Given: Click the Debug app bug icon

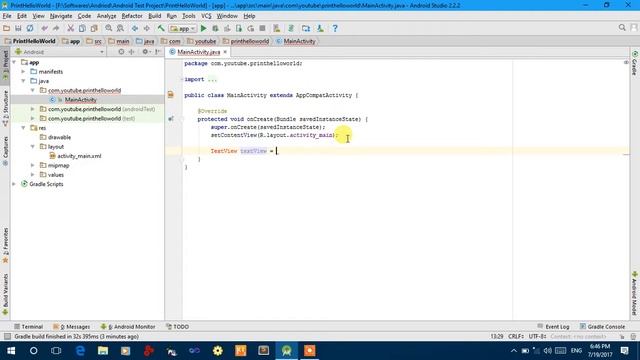Looking at the screenshot, I should (x=215, y=28).
